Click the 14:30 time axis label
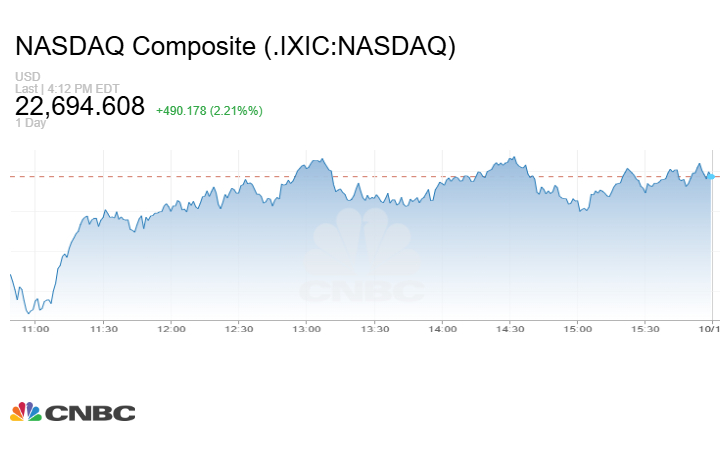 coord(510,328)
